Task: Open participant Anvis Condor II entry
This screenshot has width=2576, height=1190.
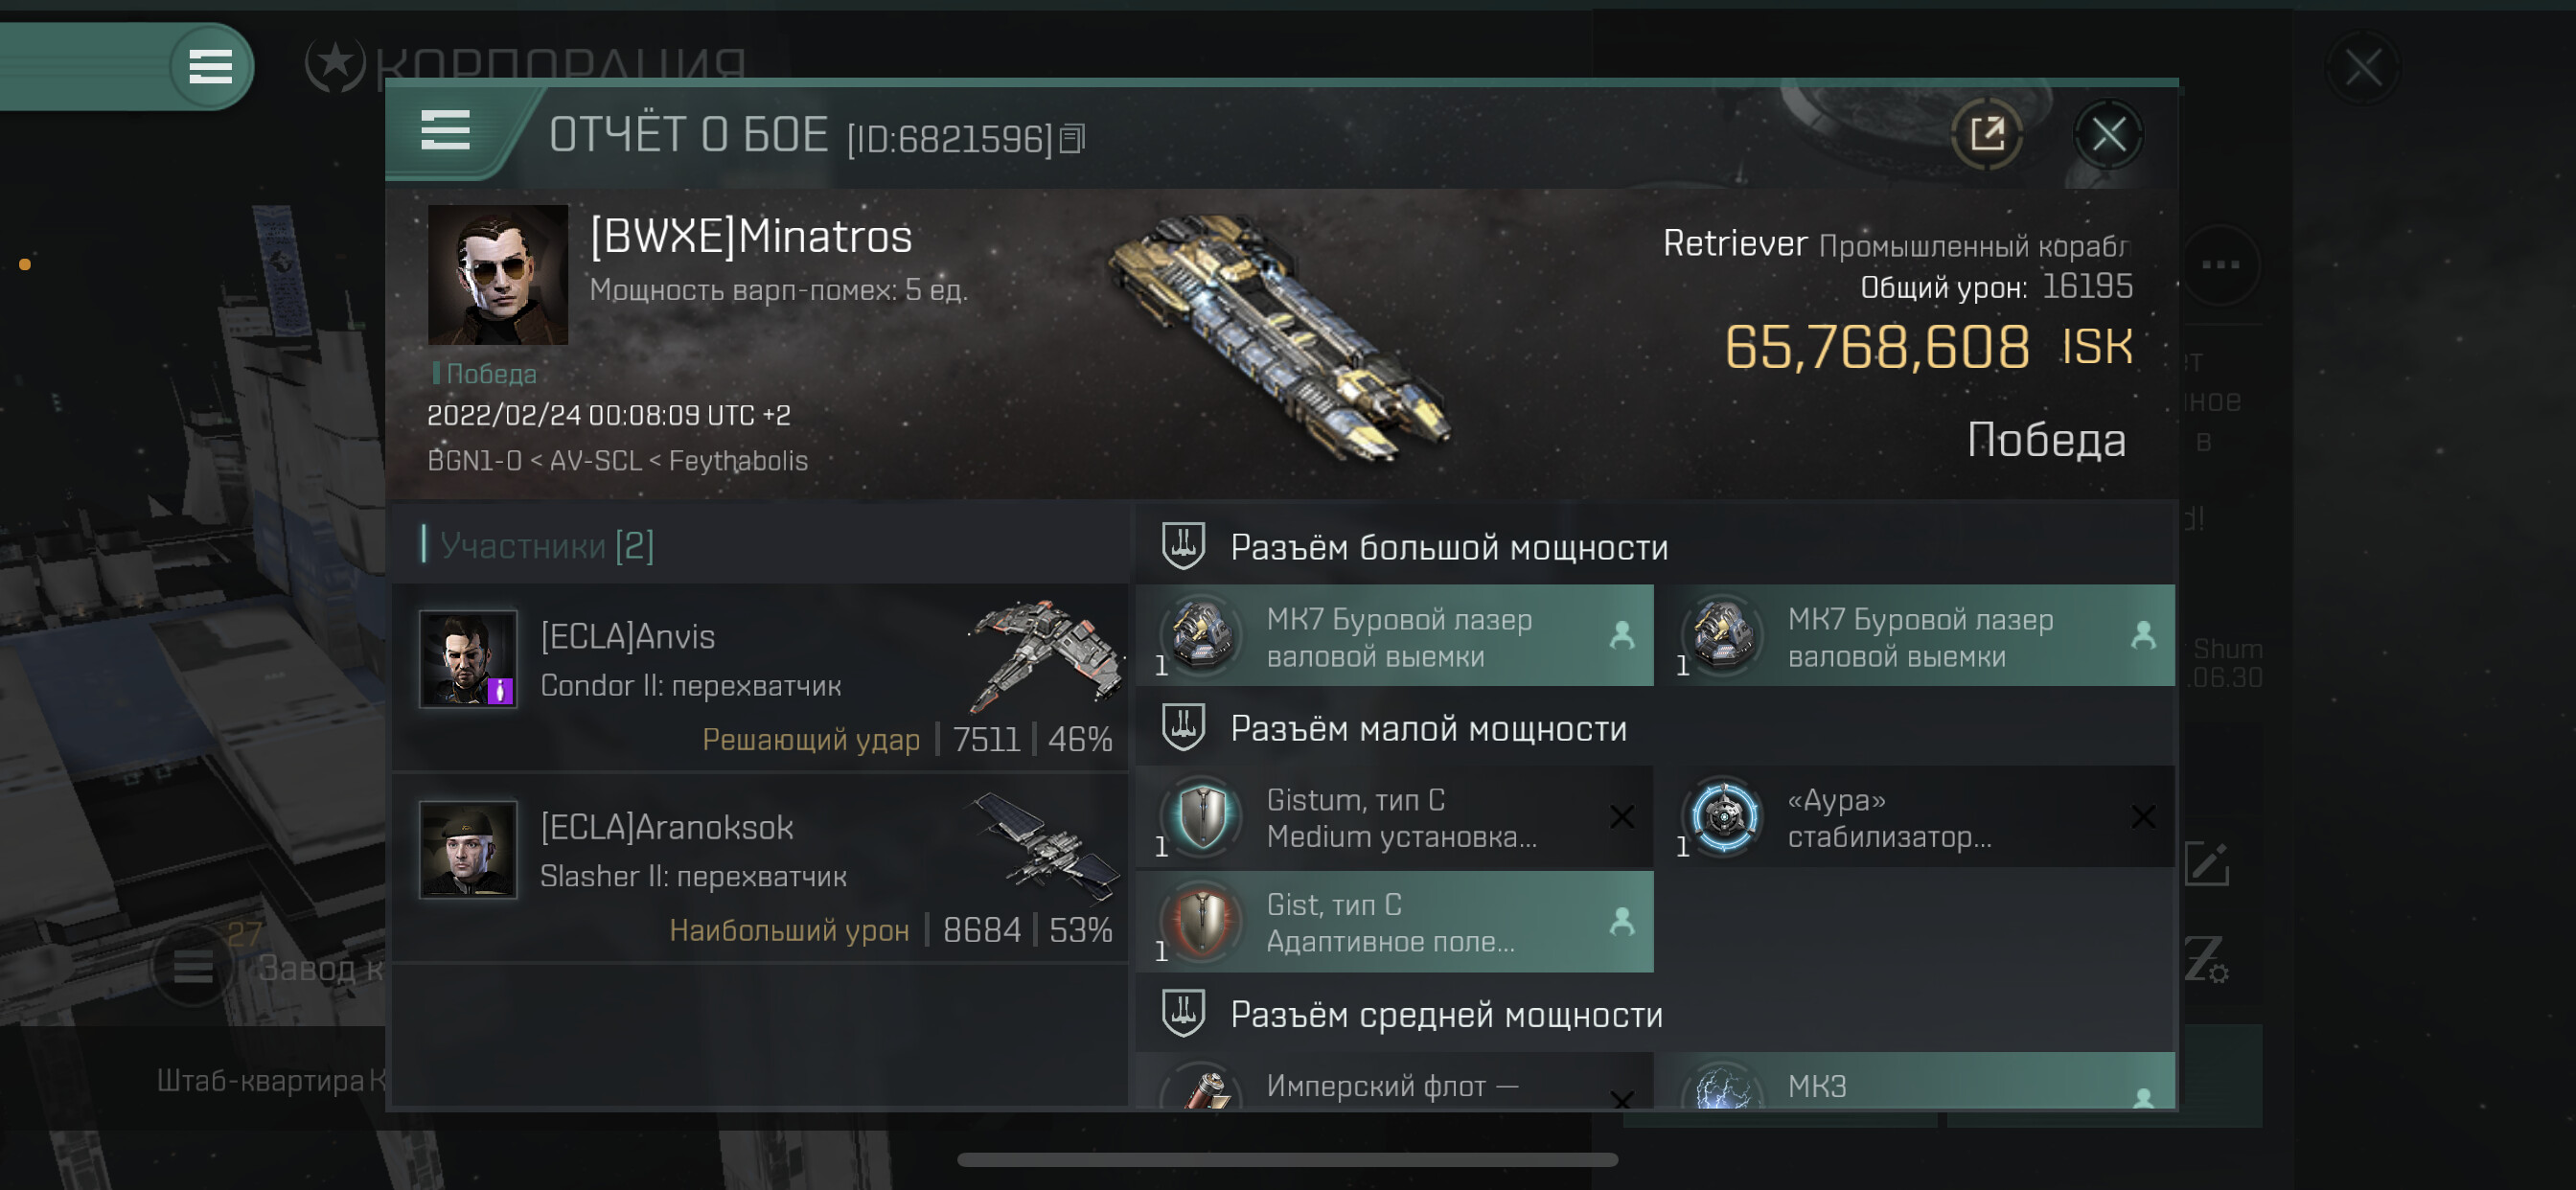Action: pos(761,679)
